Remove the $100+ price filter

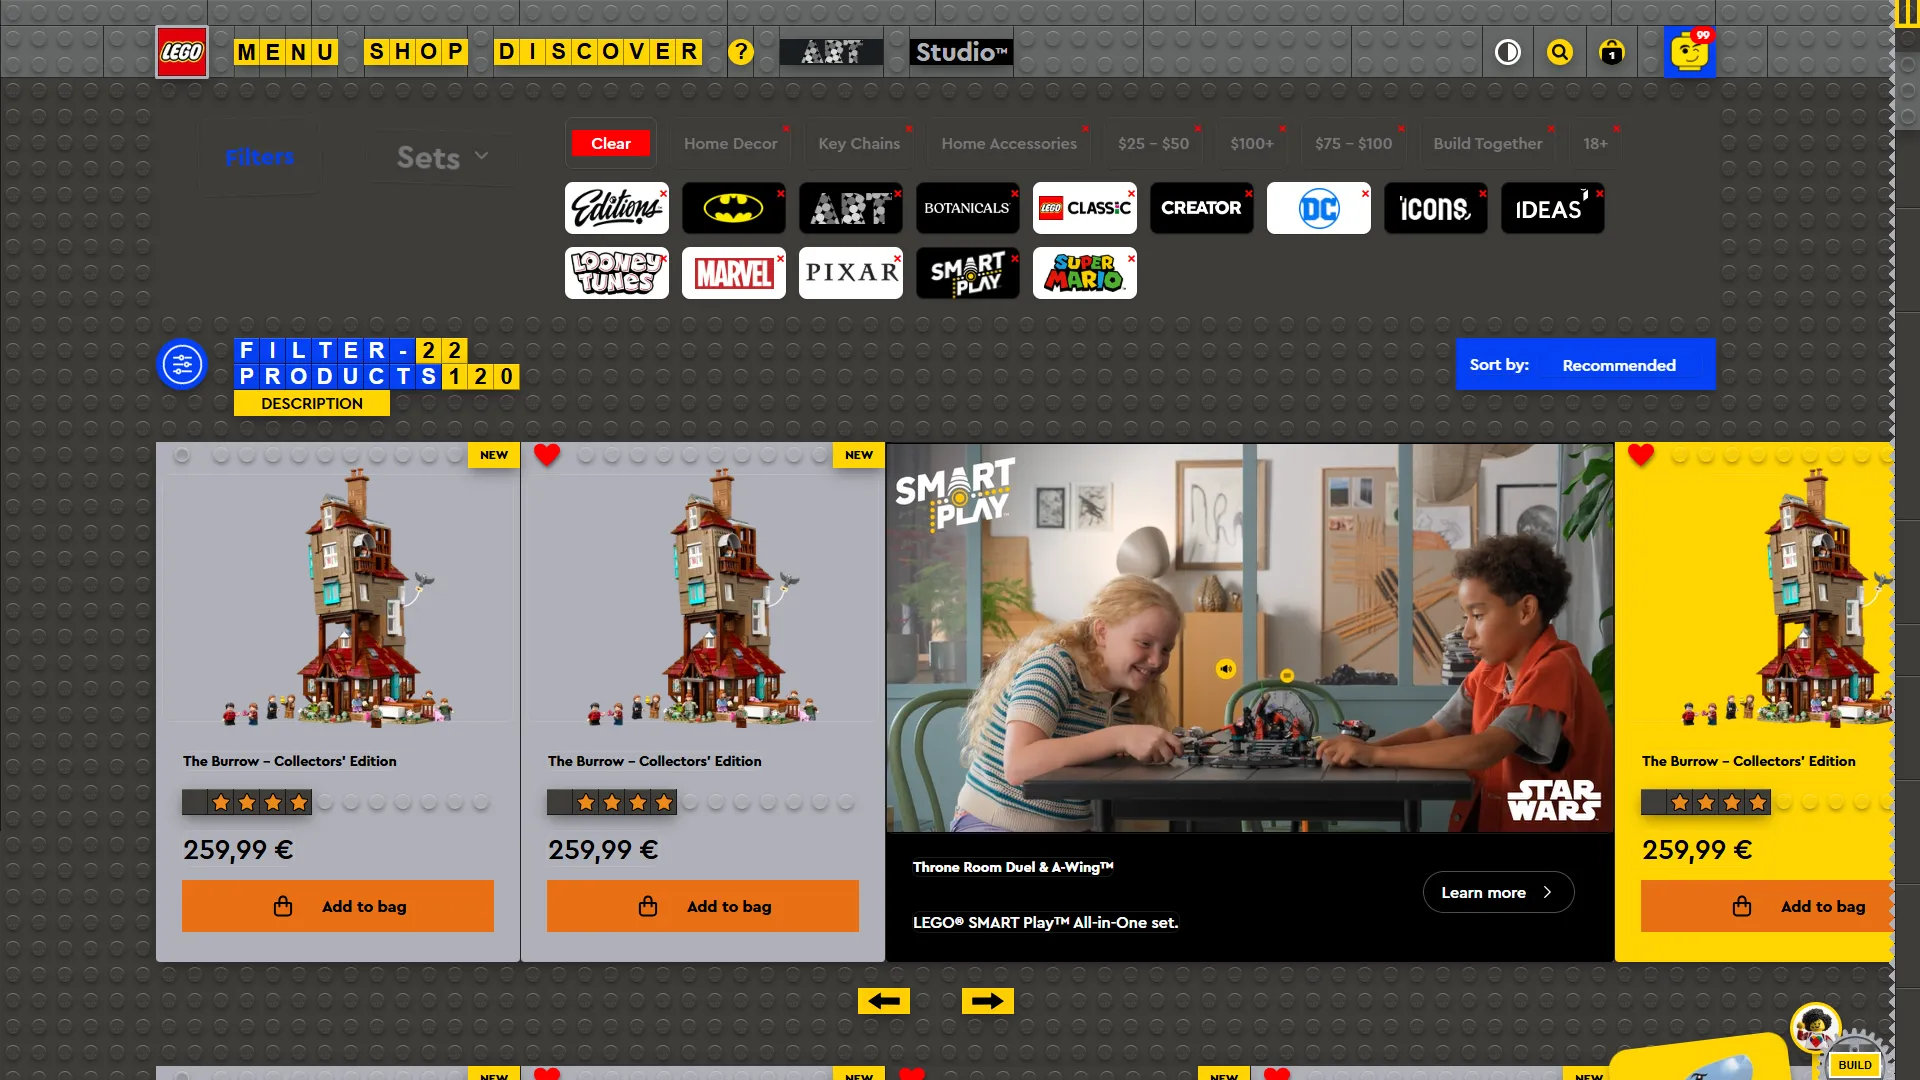(1283, 129)
